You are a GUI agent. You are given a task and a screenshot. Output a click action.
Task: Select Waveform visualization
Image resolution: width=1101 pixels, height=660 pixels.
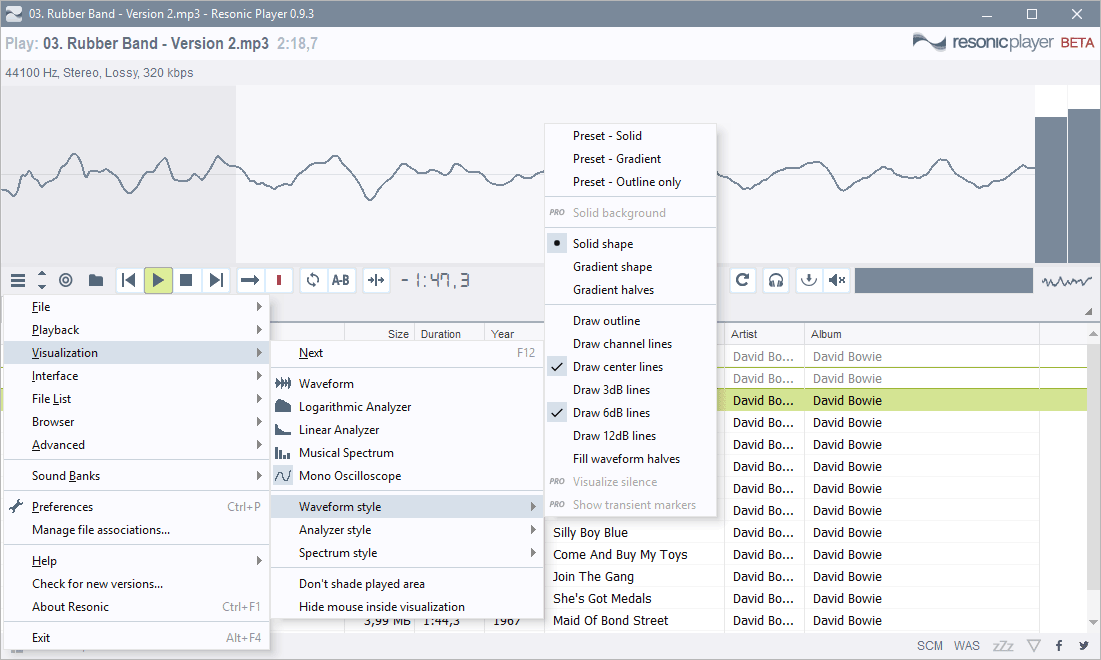[407, 383]
